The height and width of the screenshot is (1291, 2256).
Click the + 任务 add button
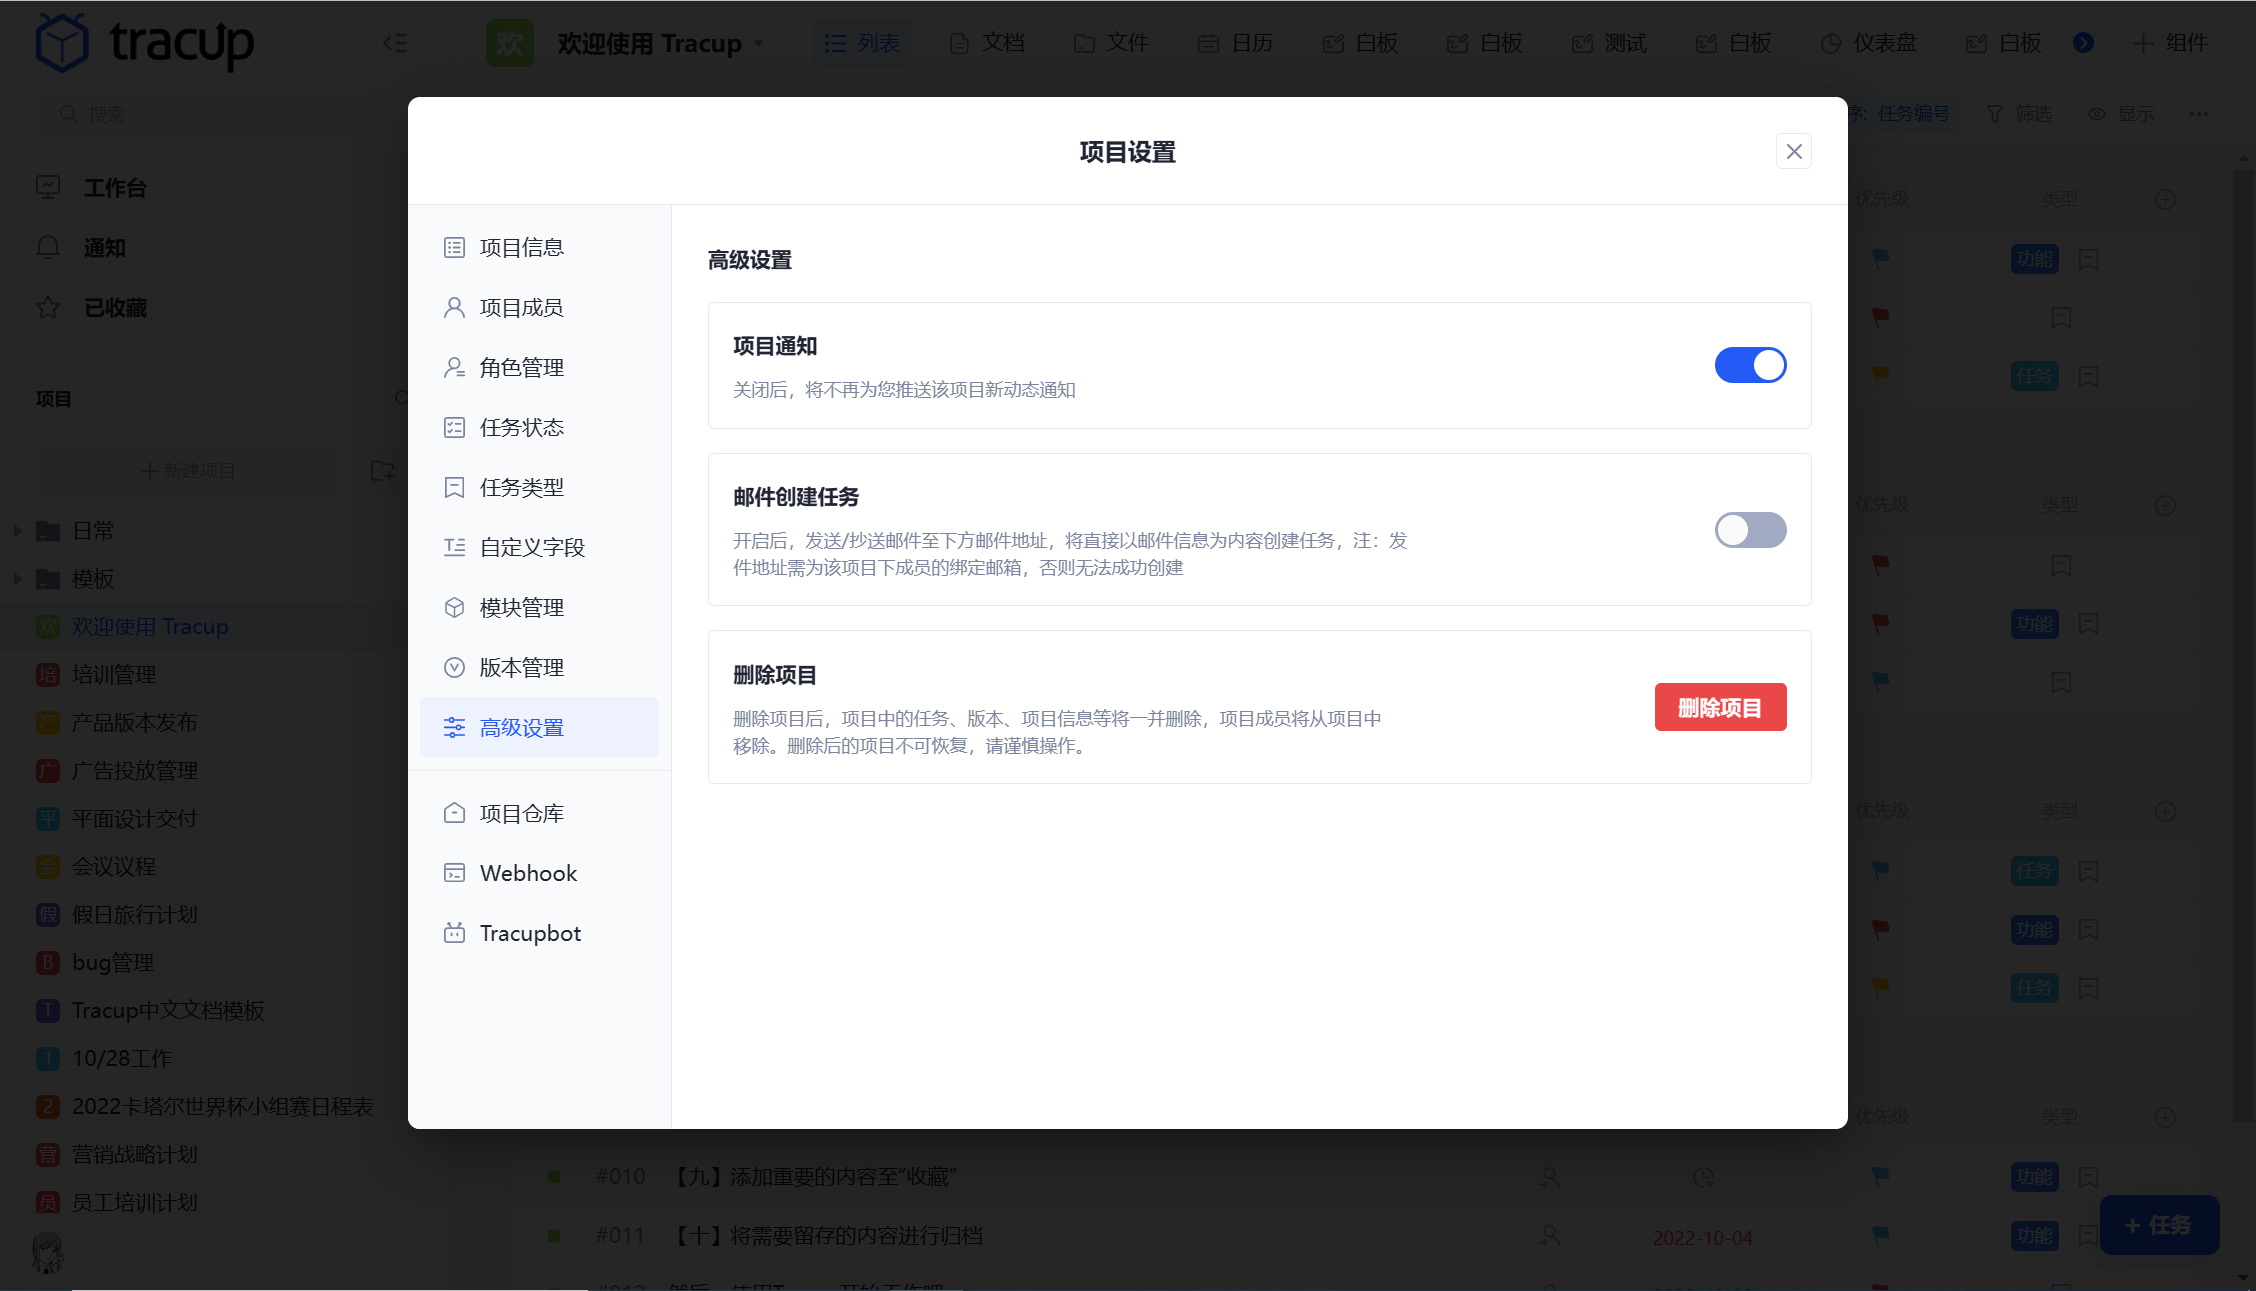[x=2158, y=1225]
